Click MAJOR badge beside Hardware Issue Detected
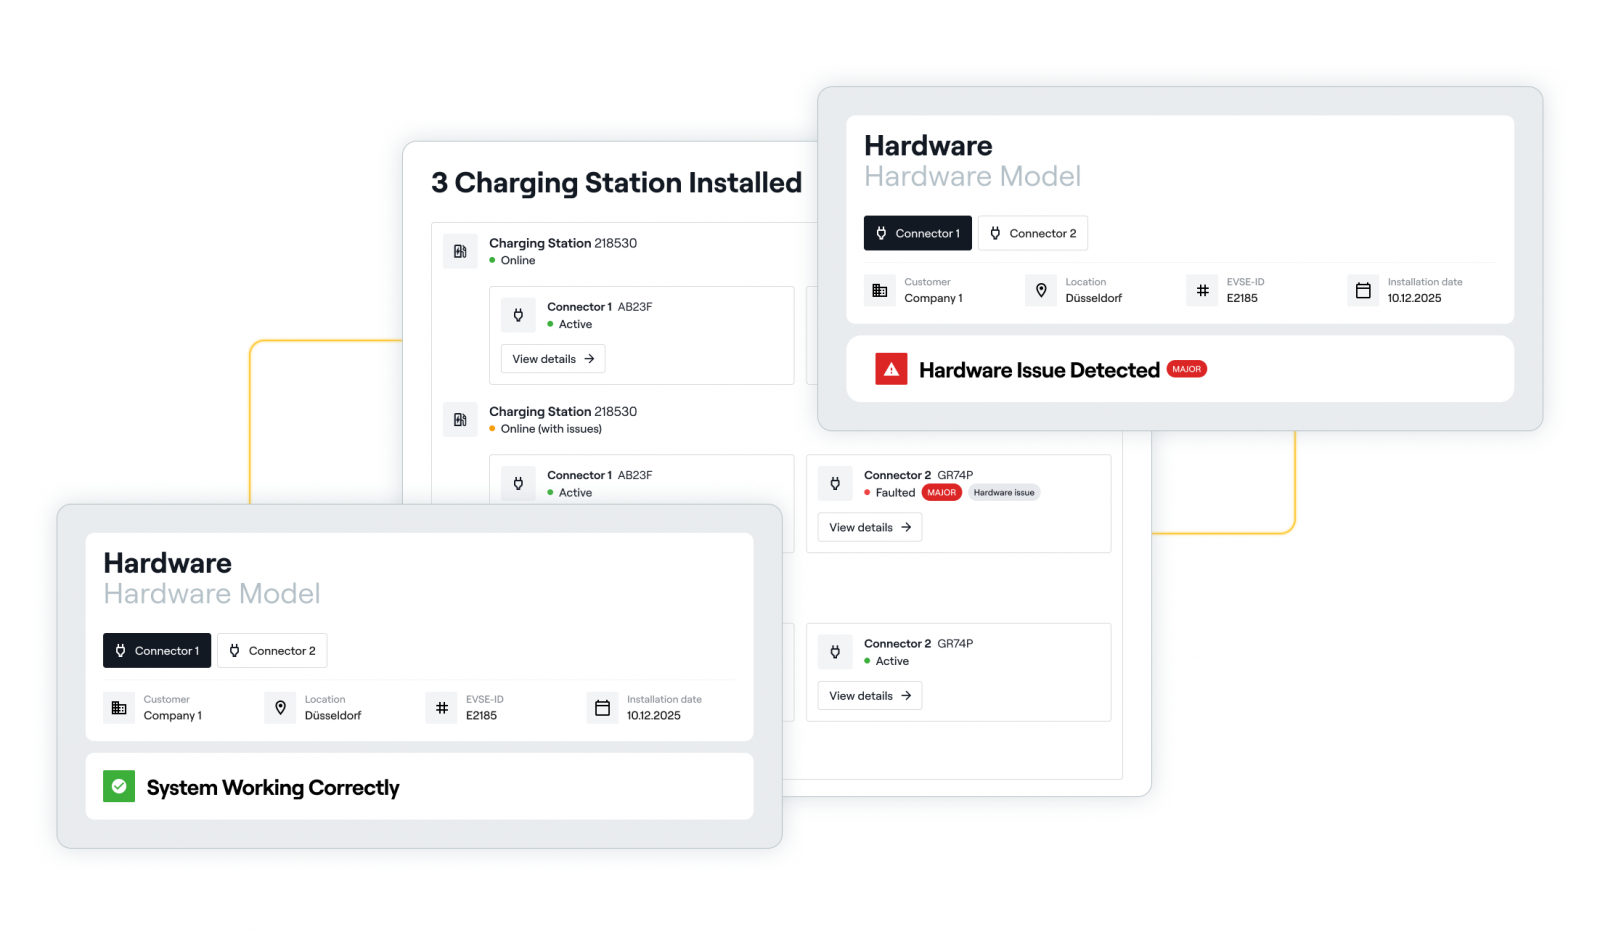This screenshot has width=1600, height=935. pos(1187,369)
